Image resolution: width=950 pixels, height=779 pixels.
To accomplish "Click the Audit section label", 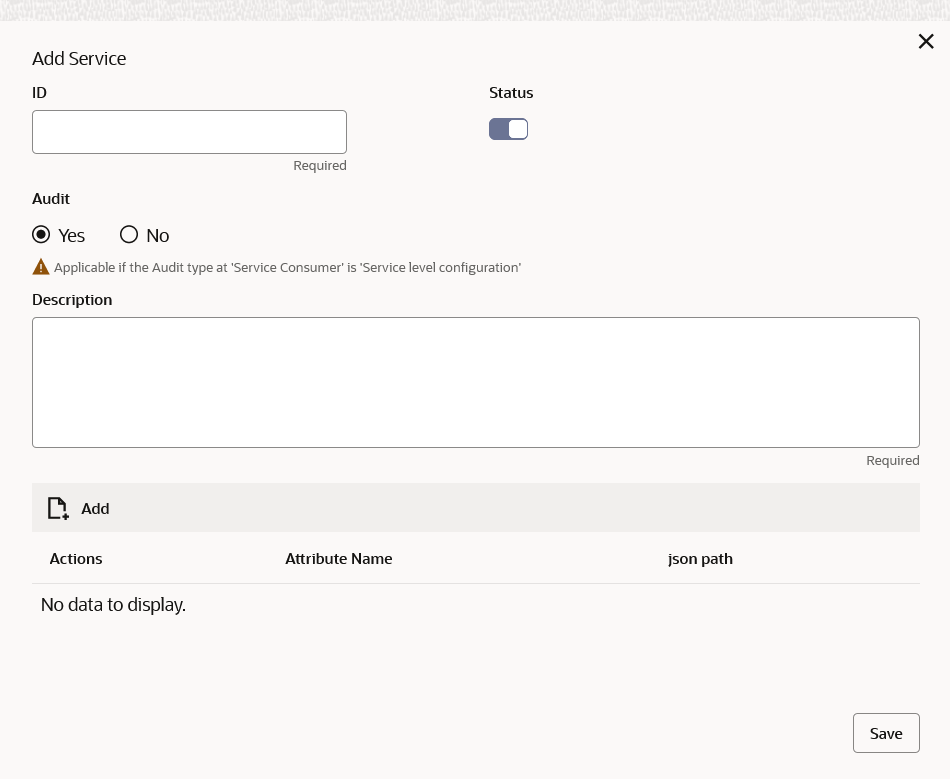I will click(51, 199).
